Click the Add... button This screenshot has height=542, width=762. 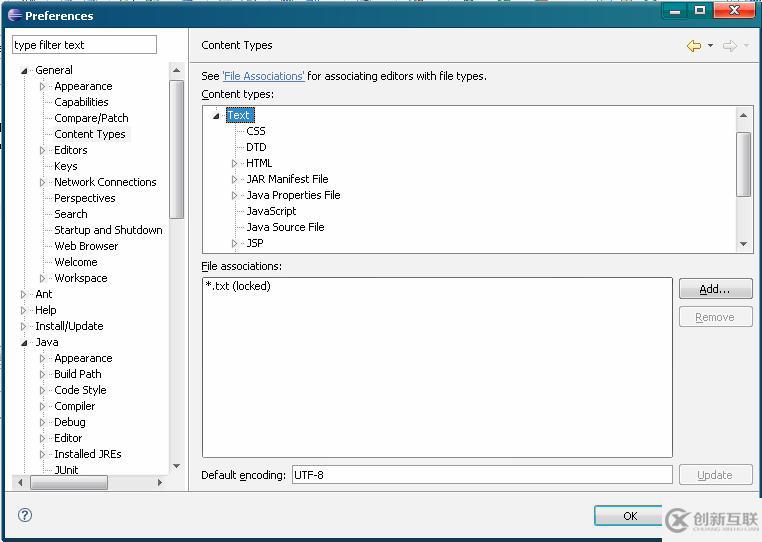(x=715, y=289)
